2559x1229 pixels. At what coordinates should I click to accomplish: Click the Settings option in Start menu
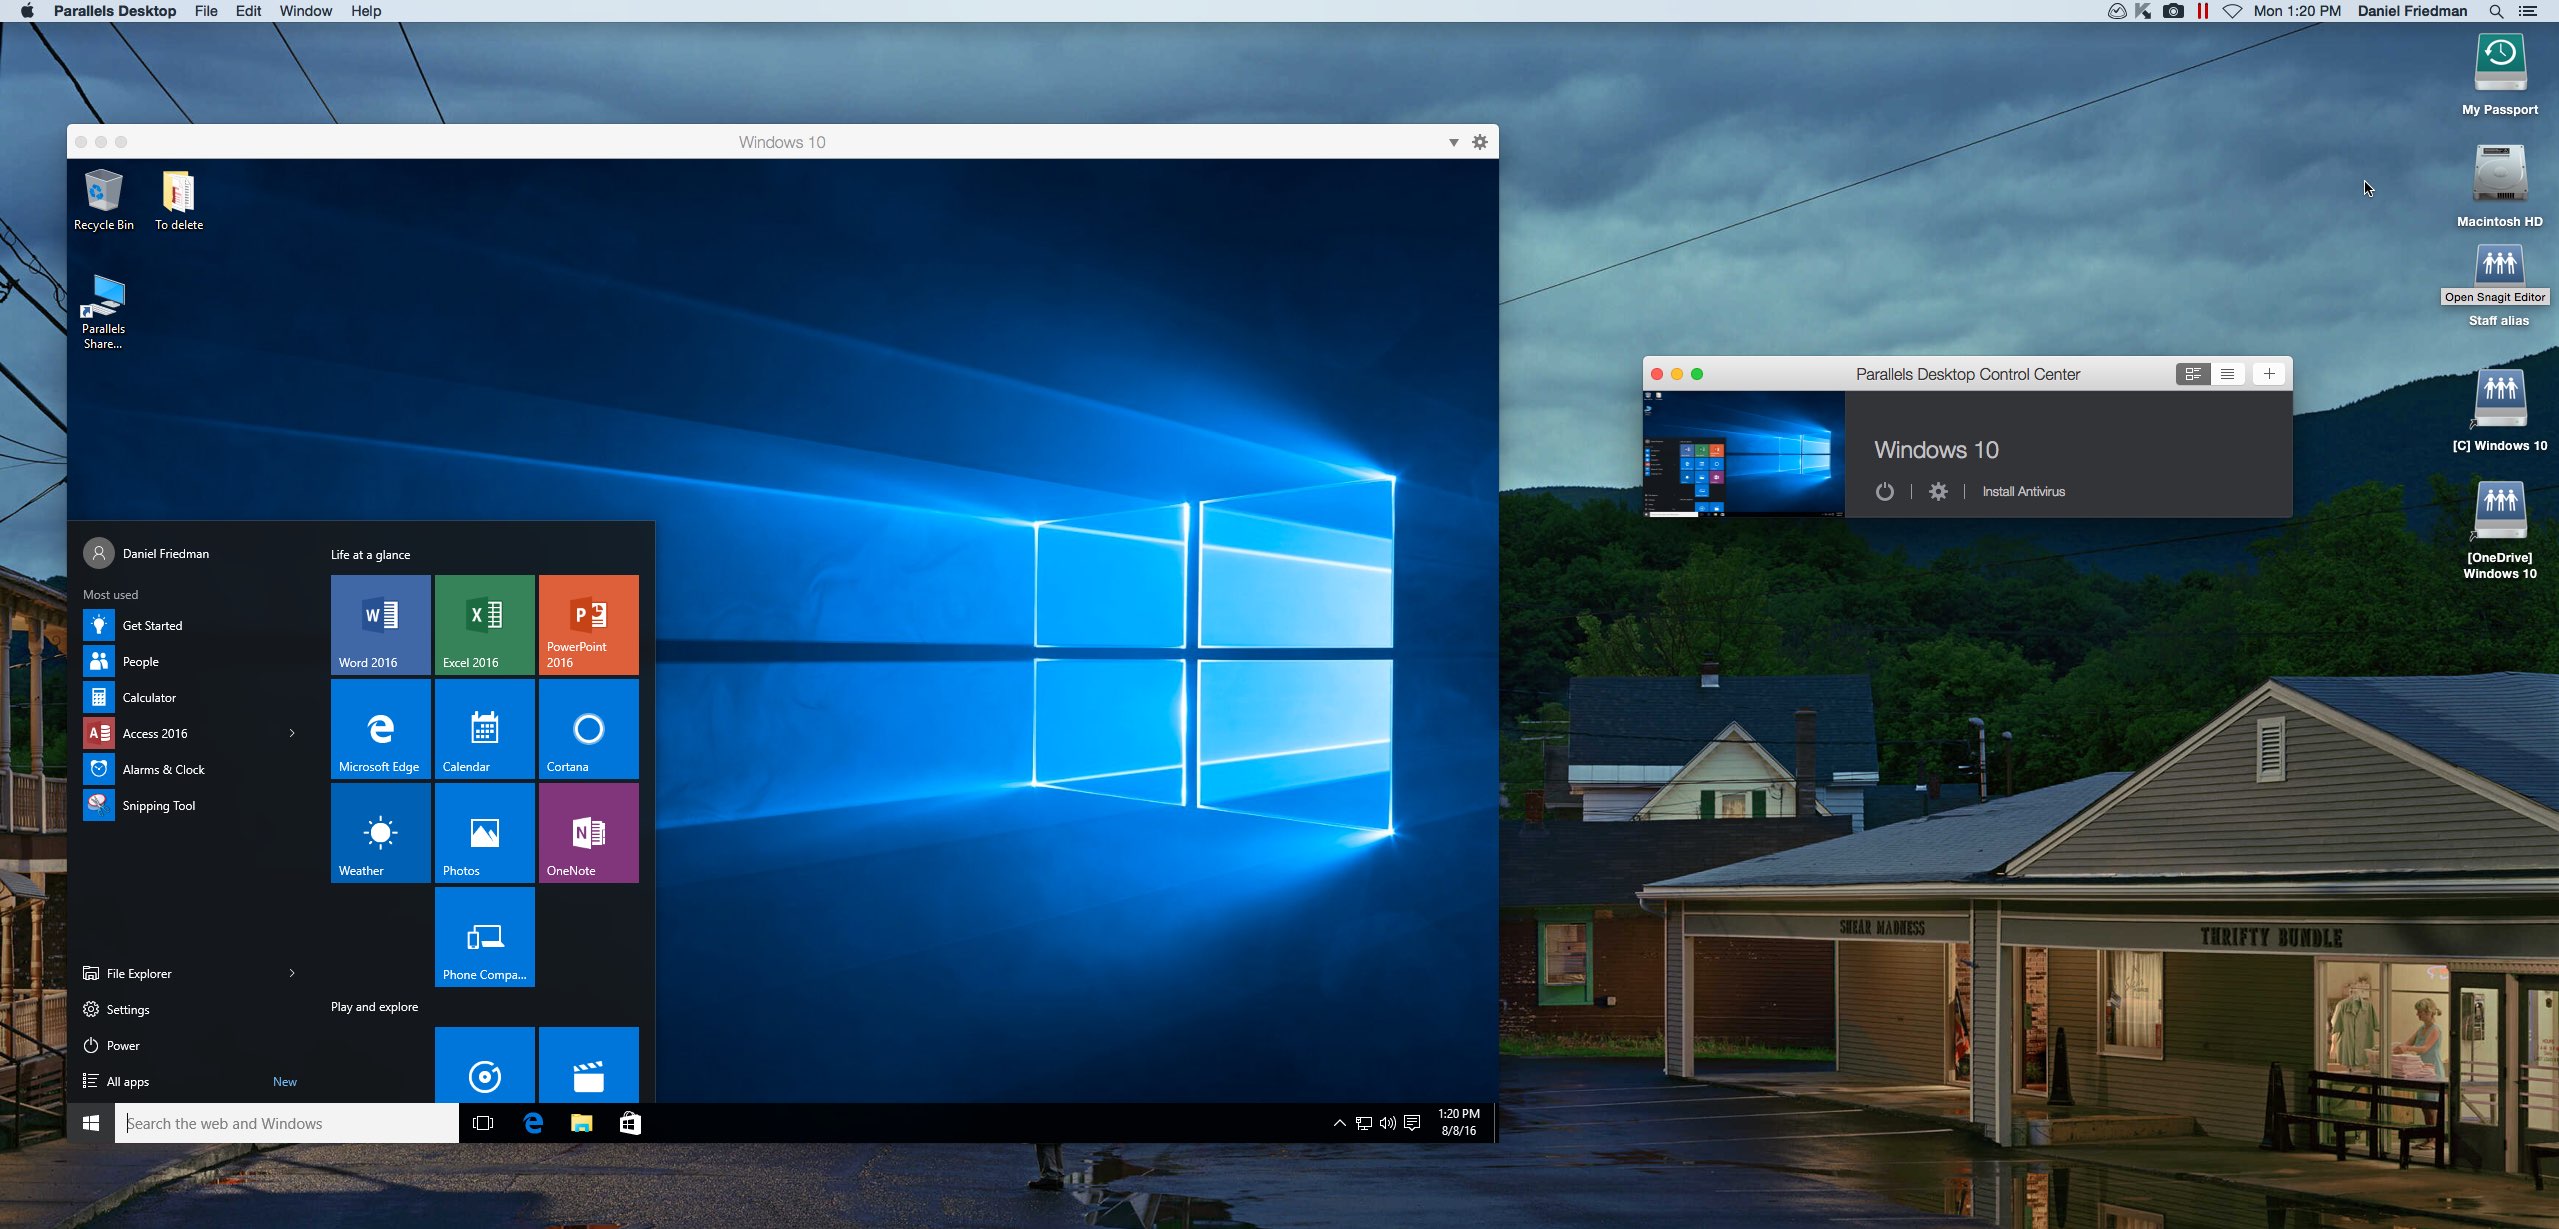127,1009
